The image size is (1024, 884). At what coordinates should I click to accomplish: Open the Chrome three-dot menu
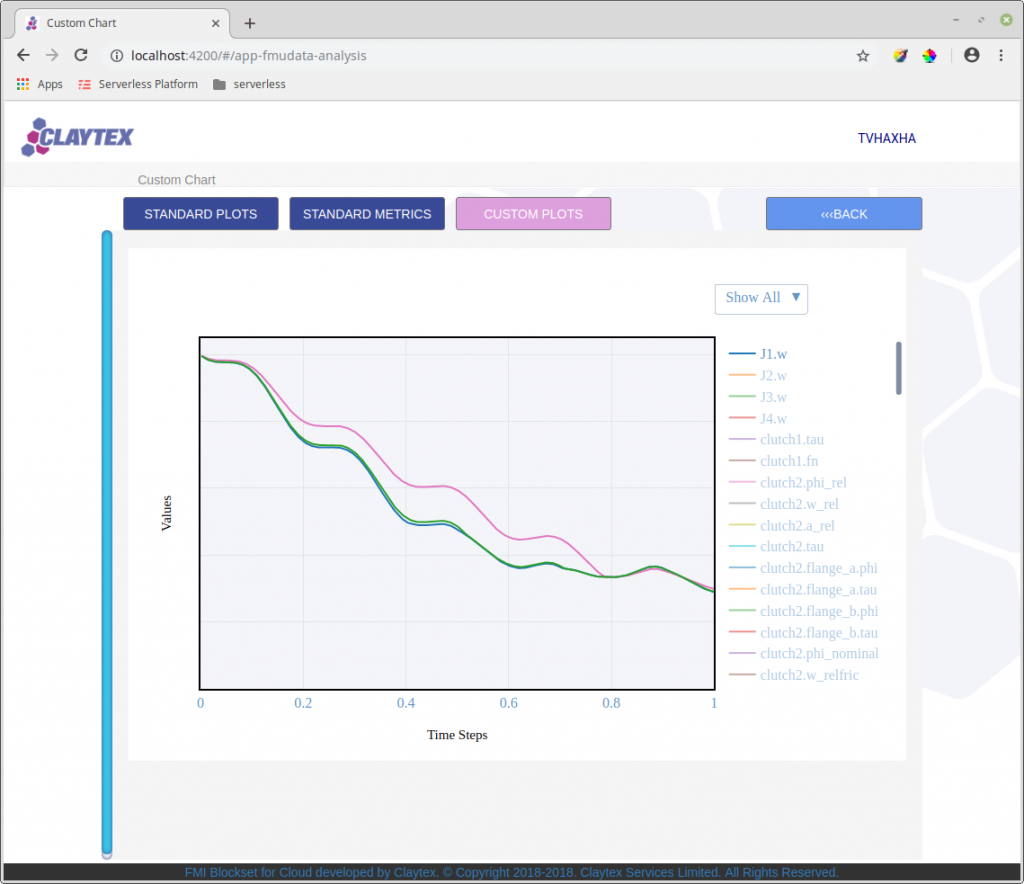(1000, 55)
